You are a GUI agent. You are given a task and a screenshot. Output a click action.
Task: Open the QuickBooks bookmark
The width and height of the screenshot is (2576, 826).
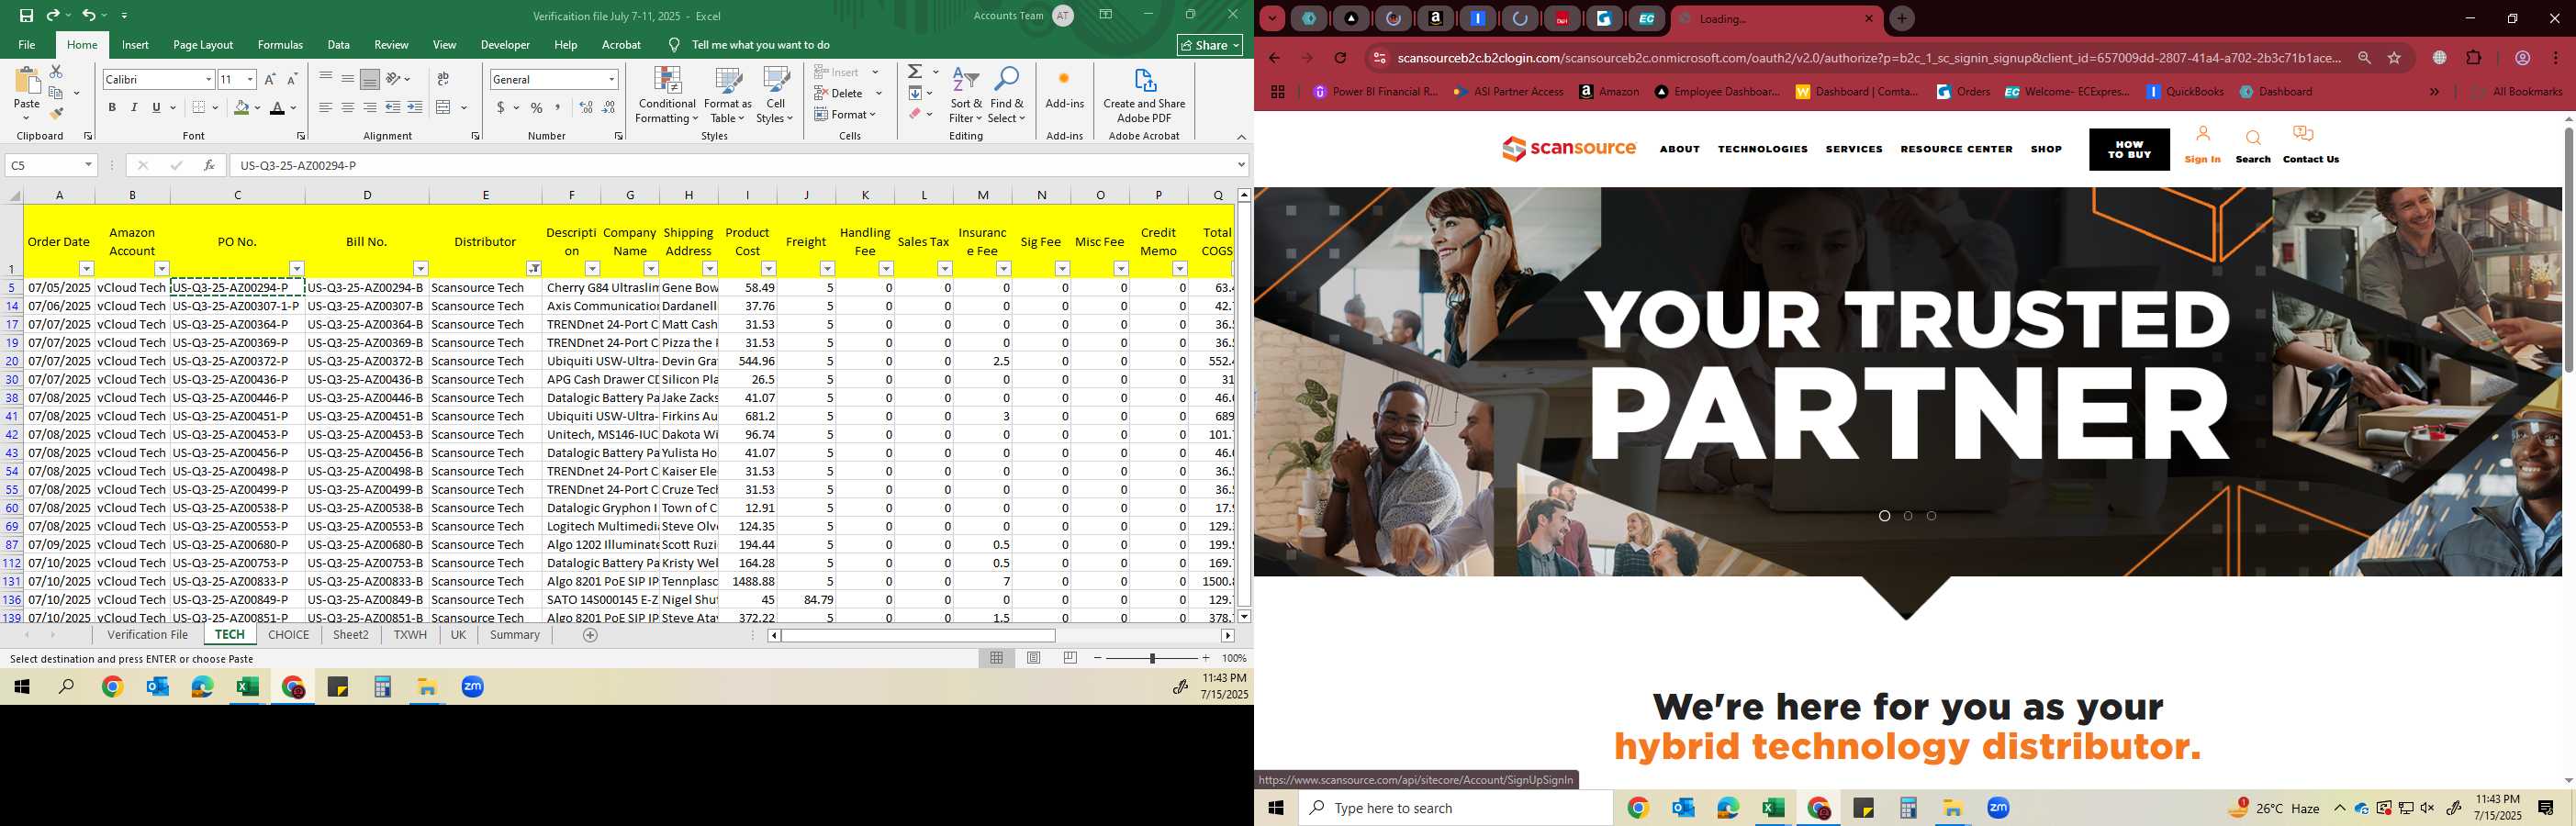(x=2185, y=92)
